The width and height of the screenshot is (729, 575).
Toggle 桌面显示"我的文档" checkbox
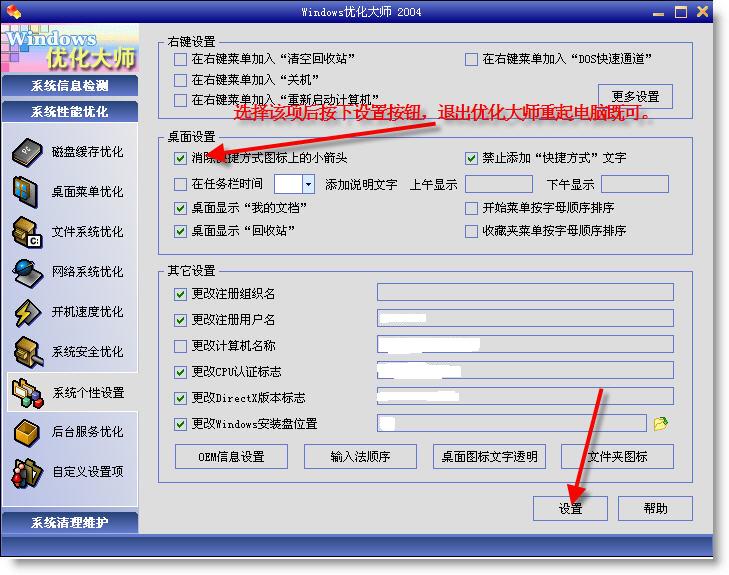(x=180, y=208)
